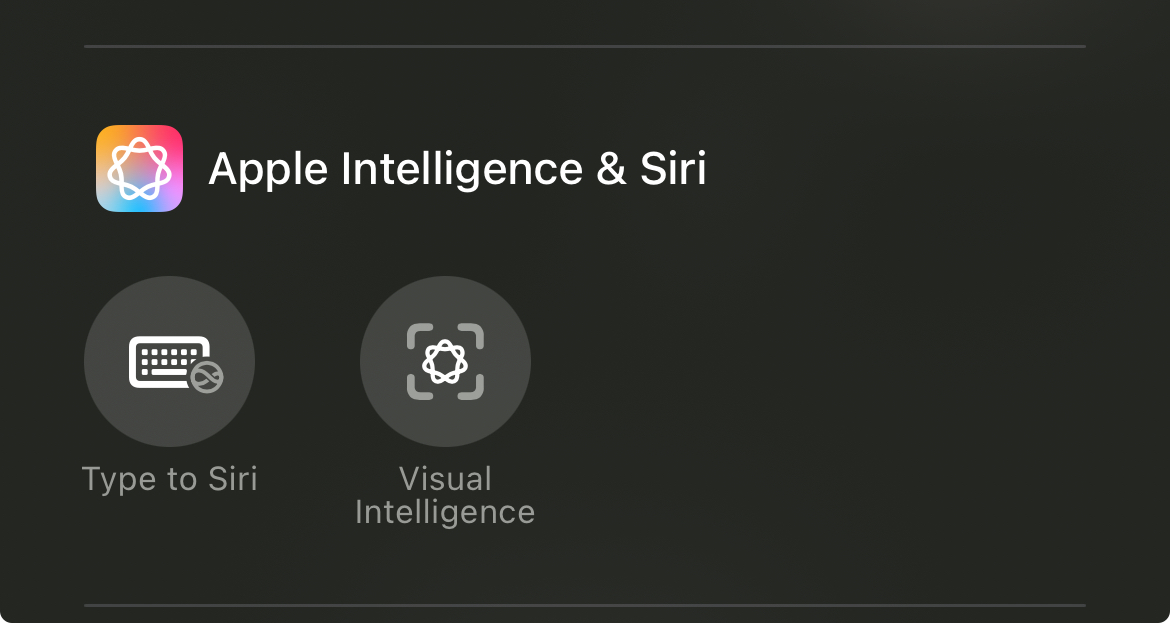Click the white knot logo on the colorful icon
The width and height of the screenshot is (1170, 623).
tap(139, 168)
